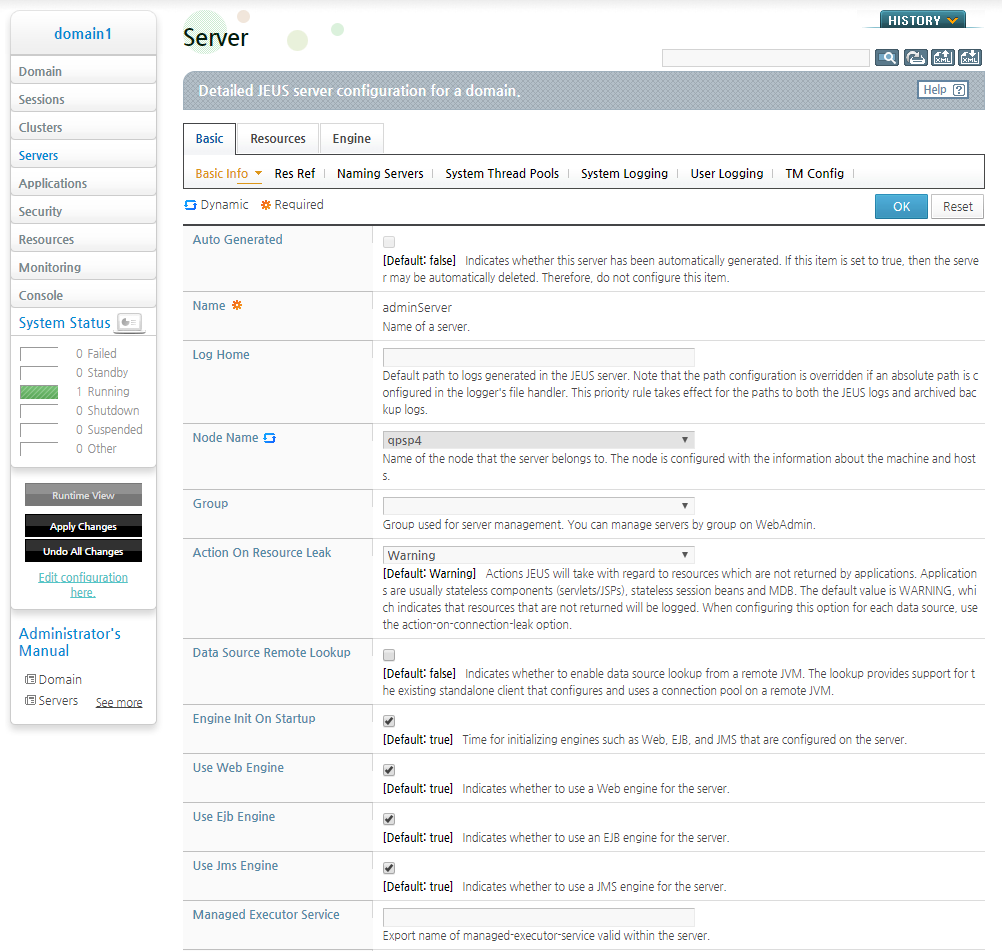Click the XML upload (import) icon
Image resolution: width=1002 pixels, height=951 pixels.
(x=943, y=58)
